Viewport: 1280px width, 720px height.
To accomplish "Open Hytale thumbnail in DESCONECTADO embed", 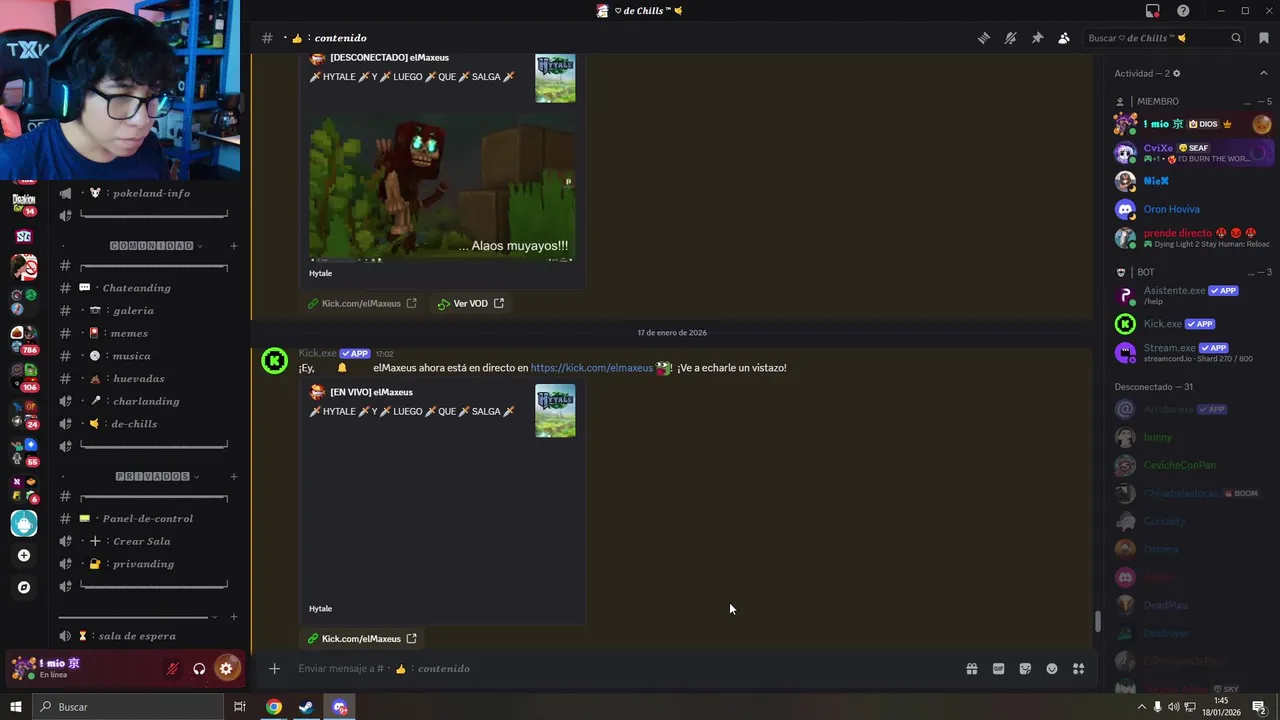I will tap(555, 79).
